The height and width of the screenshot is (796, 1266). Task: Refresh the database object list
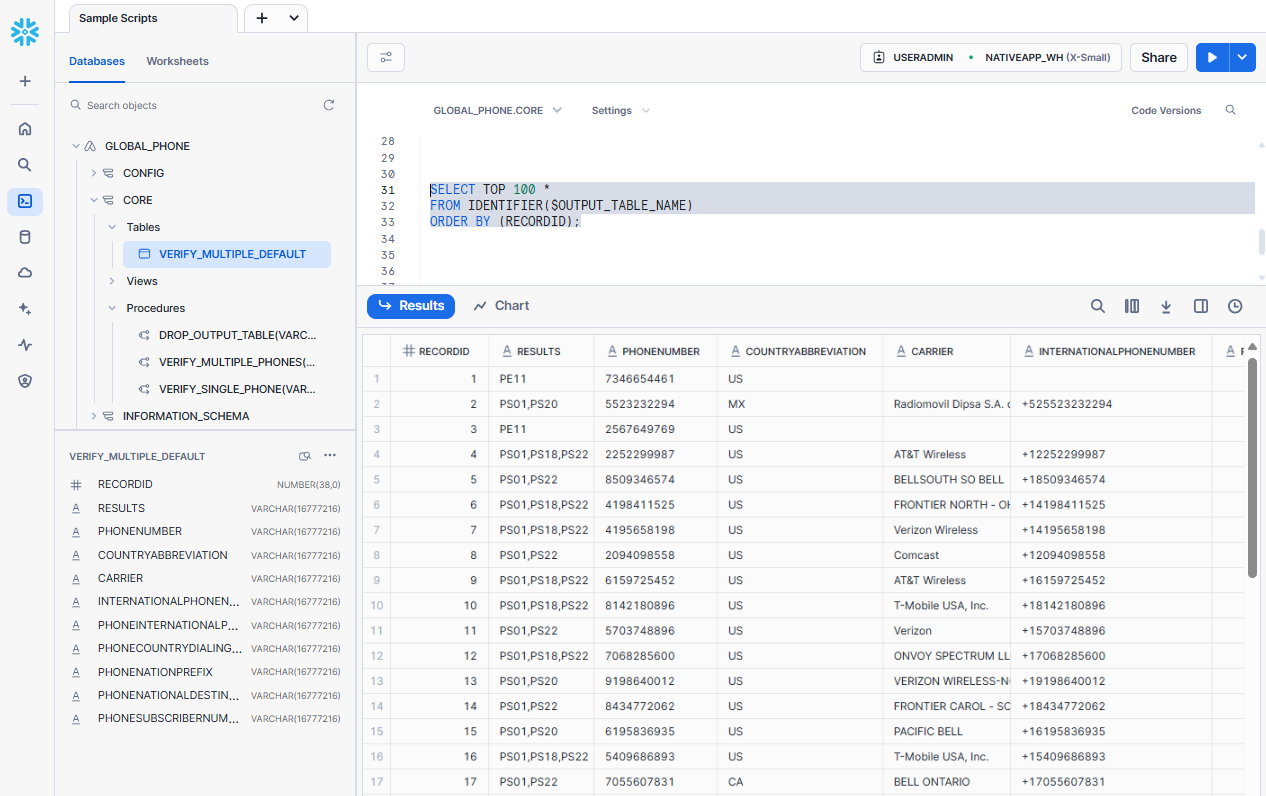[x=329, y=105]
